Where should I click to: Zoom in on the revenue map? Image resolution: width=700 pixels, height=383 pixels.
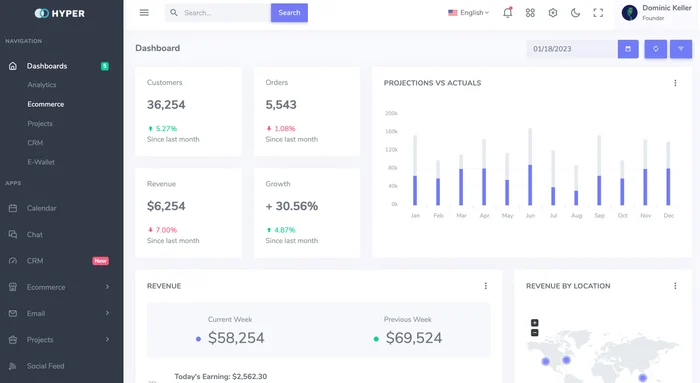[534, 323]
